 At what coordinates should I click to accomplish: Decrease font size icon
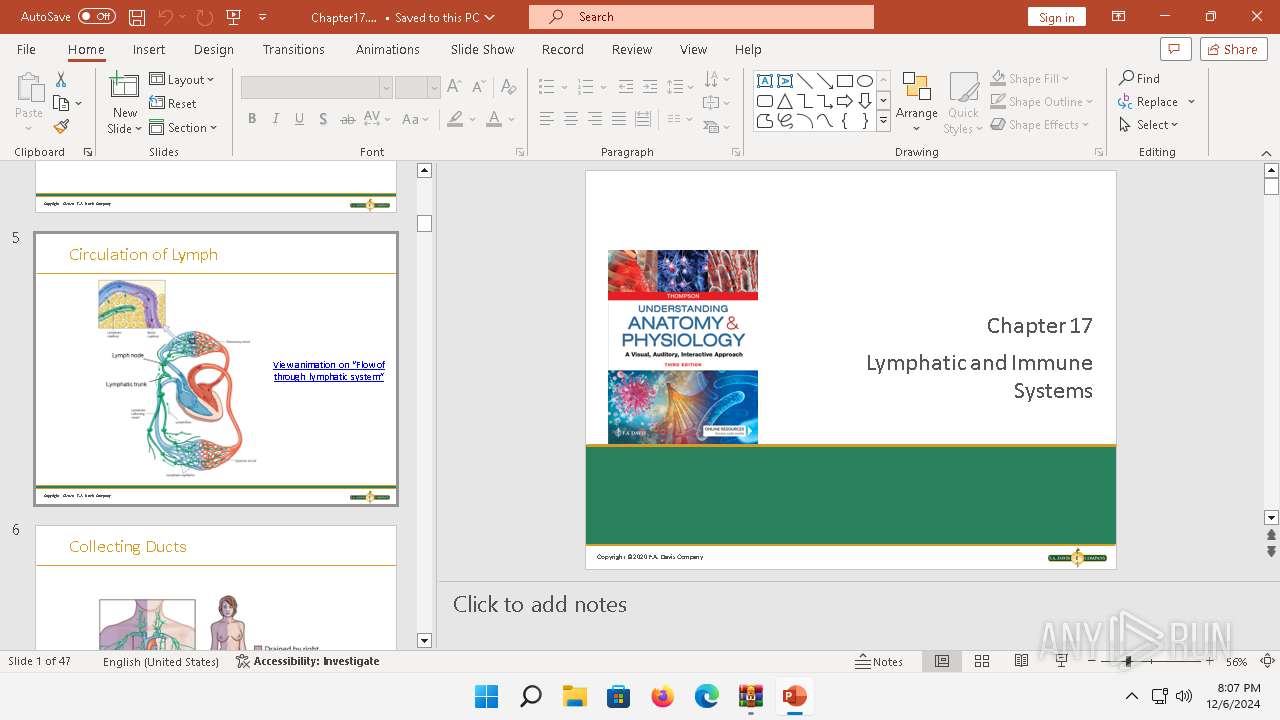click(x=477, y=87)
